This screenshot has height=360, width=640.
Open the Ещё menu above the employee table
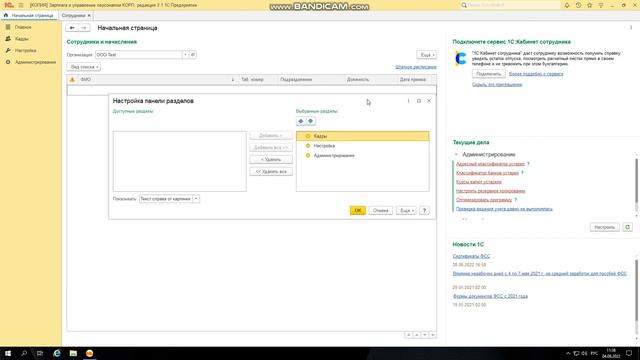click(427, 55)
